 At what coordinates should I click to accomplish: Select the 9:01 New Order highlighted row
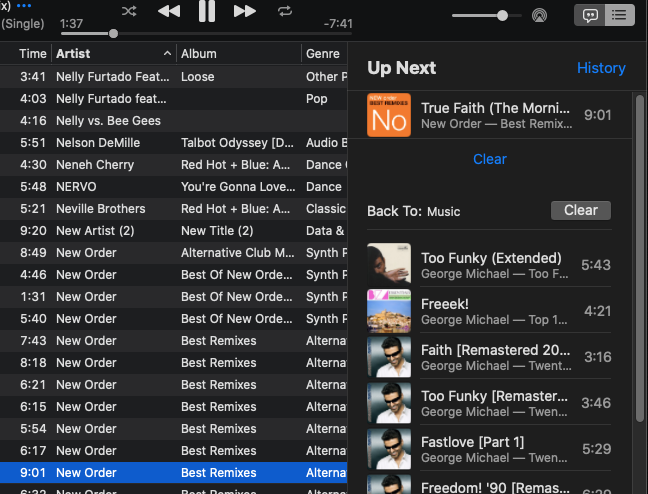[174, 473]
